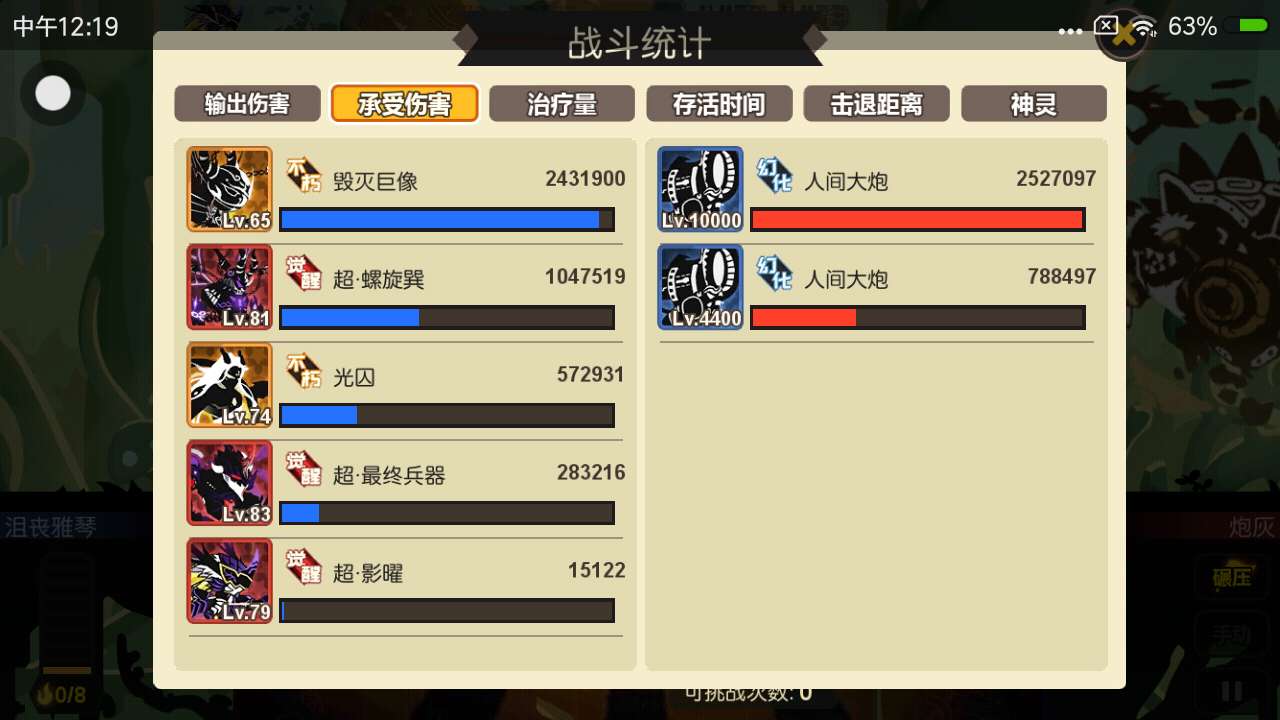The width and height of the screenshot is (1280, 720).
Task: Switch to the 击退距离 tab
Action: click(876, 104)
